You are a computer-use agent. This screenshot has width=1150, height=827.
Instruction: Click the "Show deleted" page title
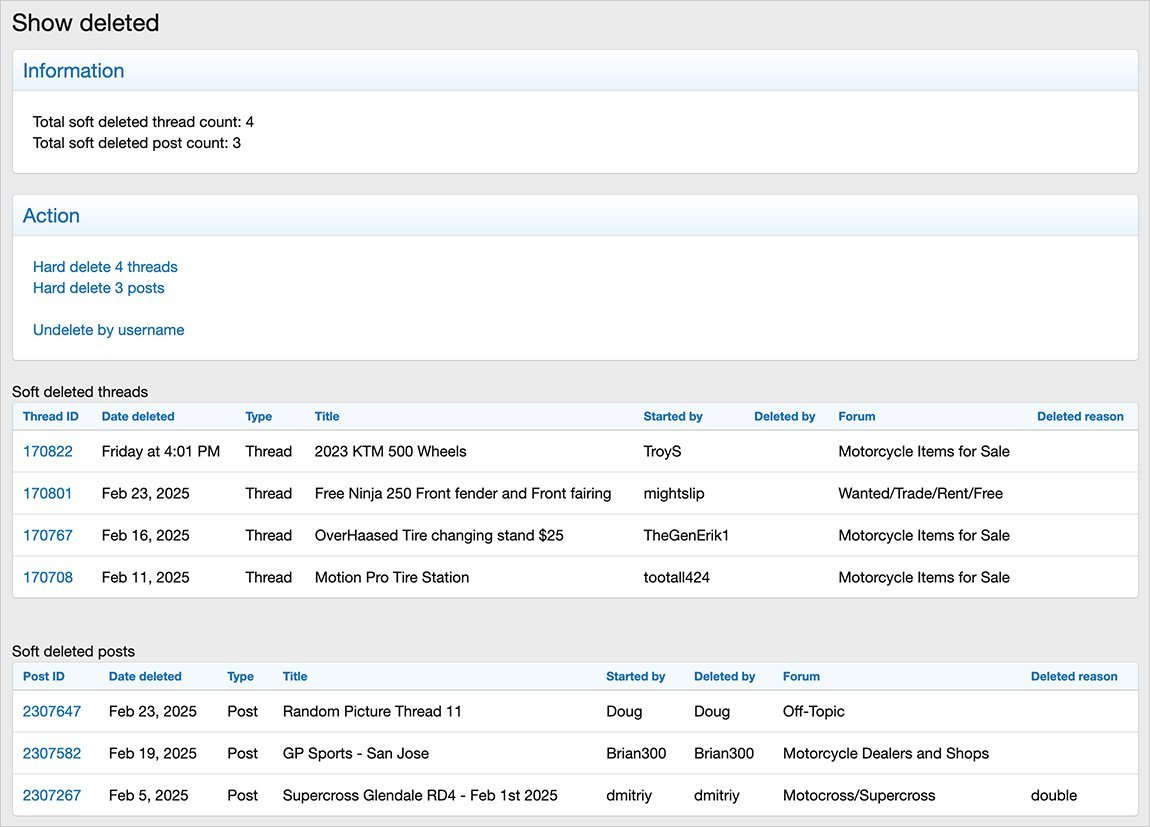click(x=85, y=23)
